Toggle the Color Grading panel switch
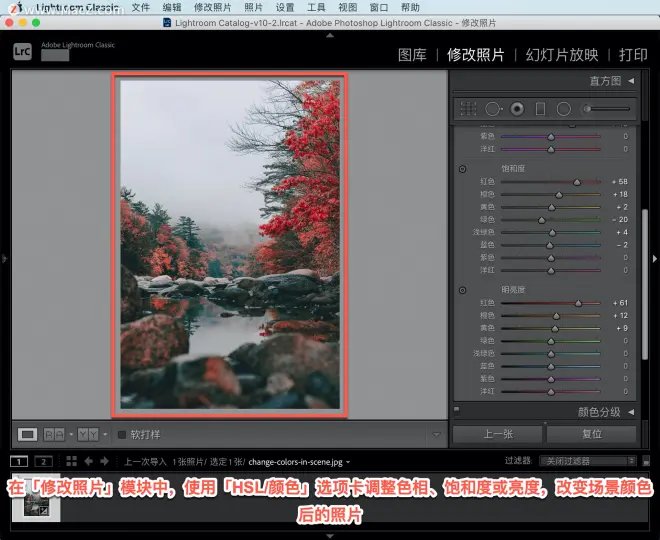This screenshot has width=660, height=540. (x=457, y=409)
